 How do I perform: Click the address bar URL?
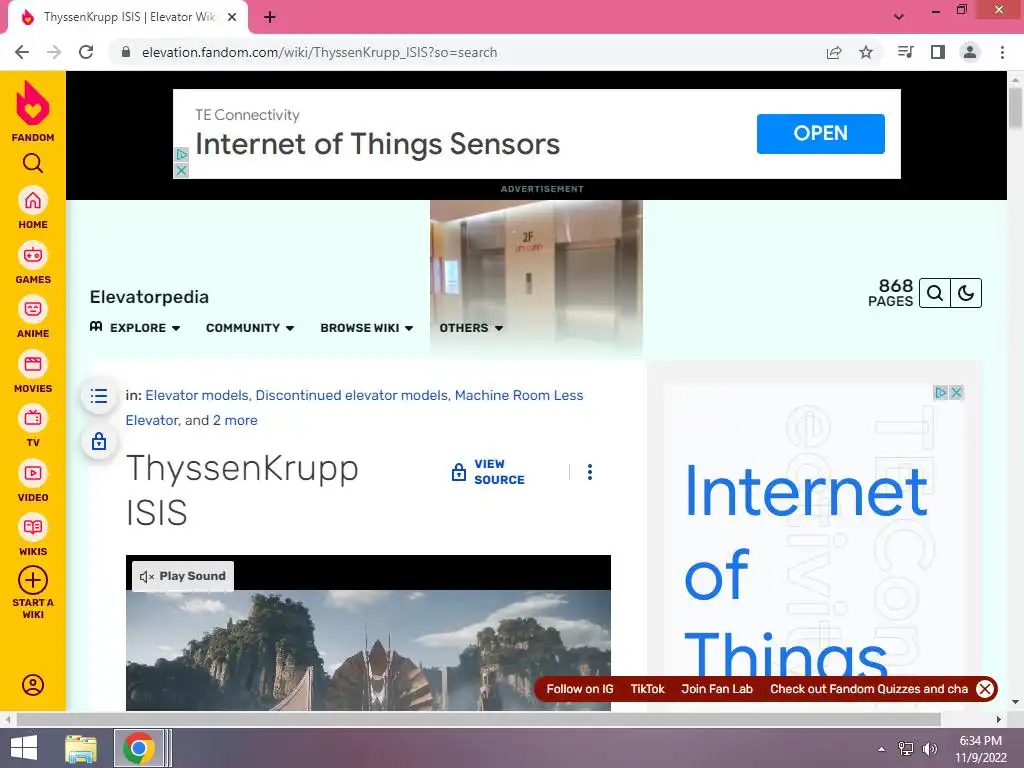[319, 52]
